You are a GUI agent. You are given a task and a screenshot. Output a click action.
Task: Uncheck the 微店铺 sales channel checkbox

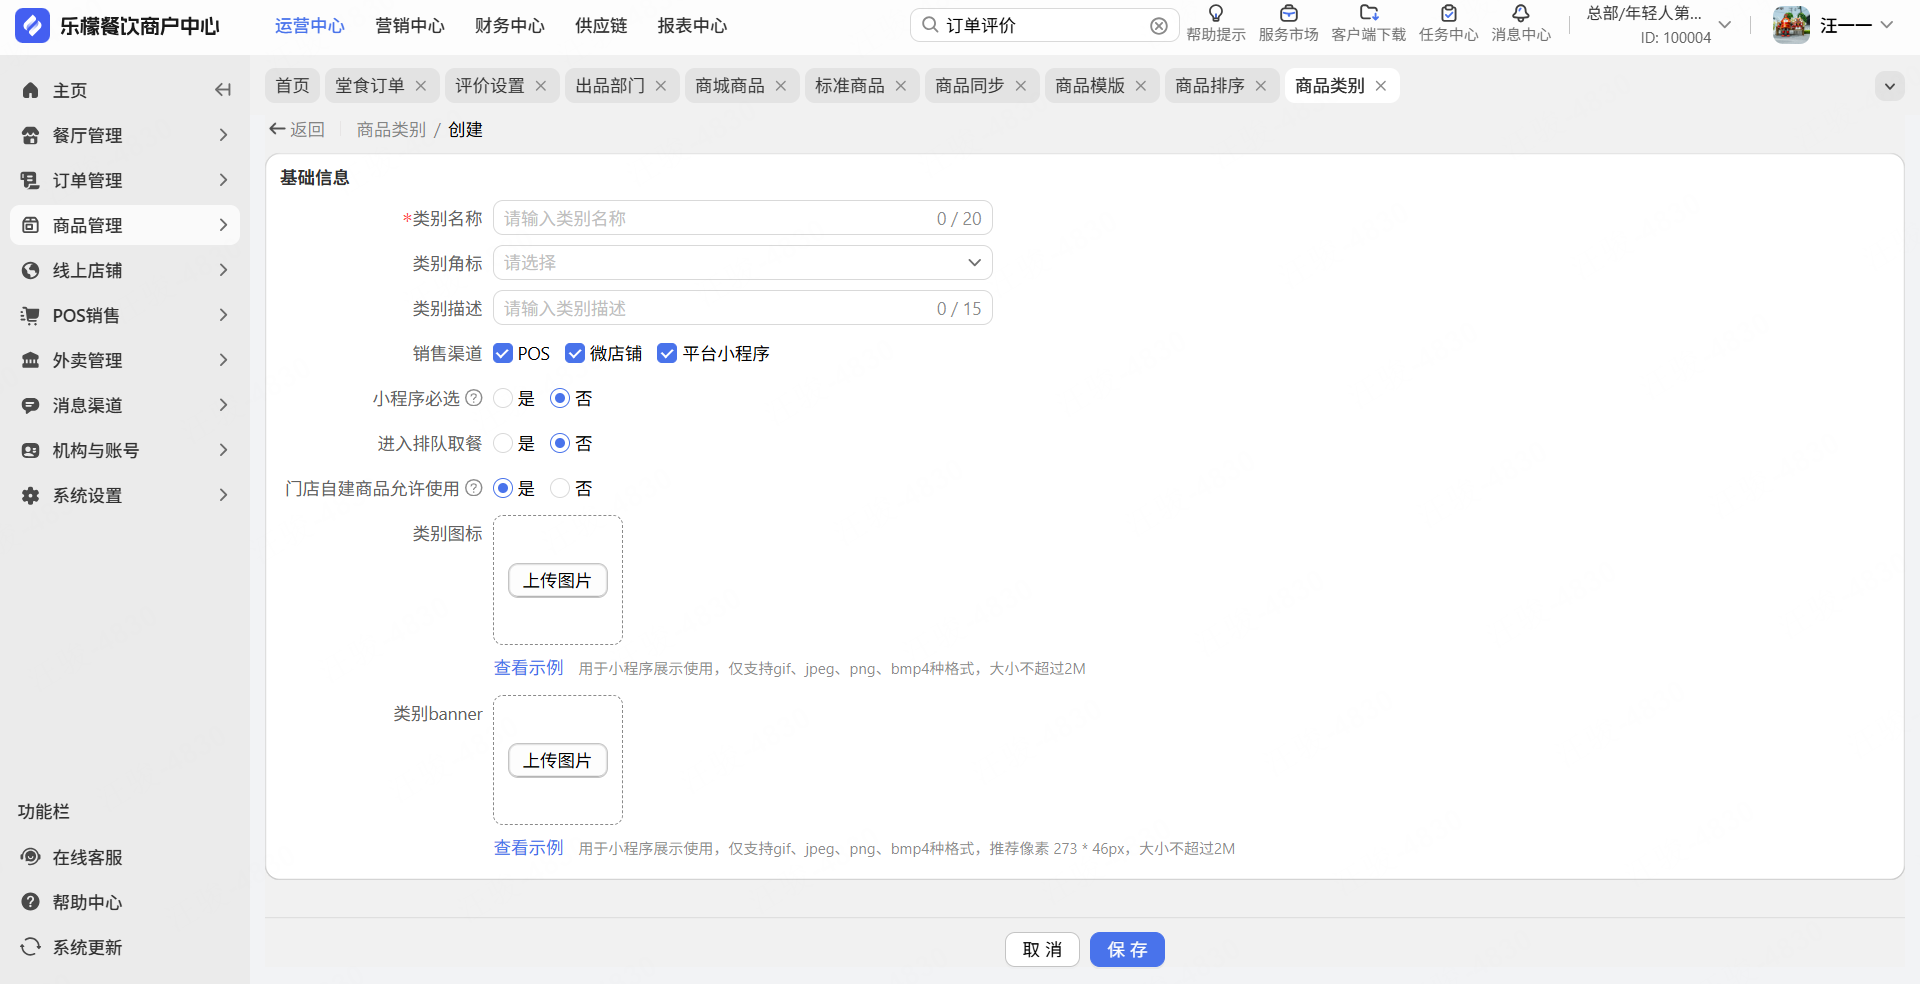point(575,353)
